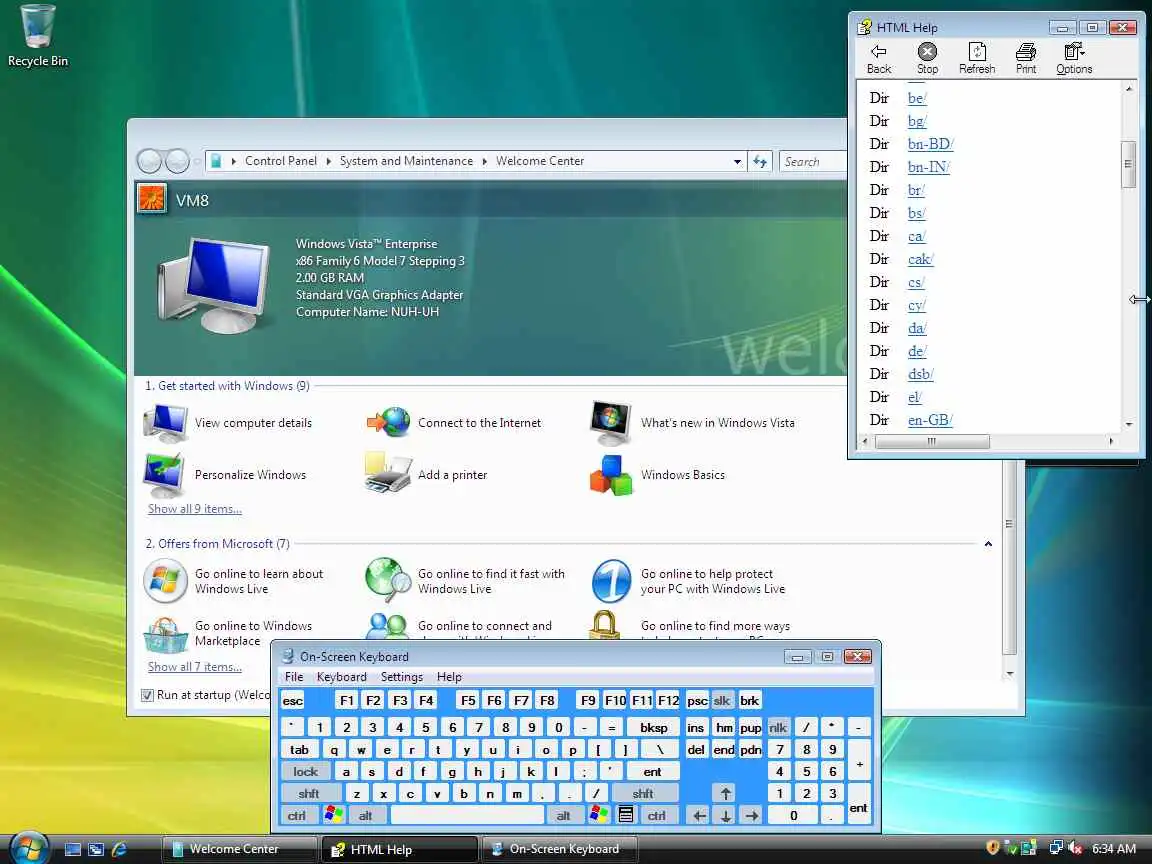Image resolution: width=1152 pixels, height=864 pixels.
Task: Toggle the slk scroll lock key
Action: pos(722,701)
